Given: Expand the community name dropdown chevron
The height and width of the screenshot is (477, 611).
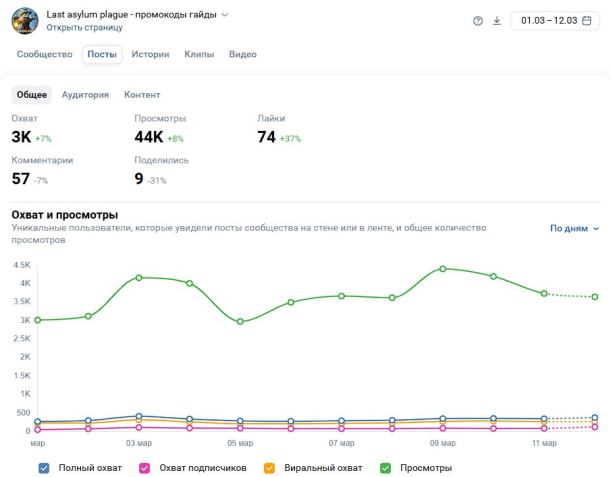Looking at the screenshot, I should click(x=225, y=15).
